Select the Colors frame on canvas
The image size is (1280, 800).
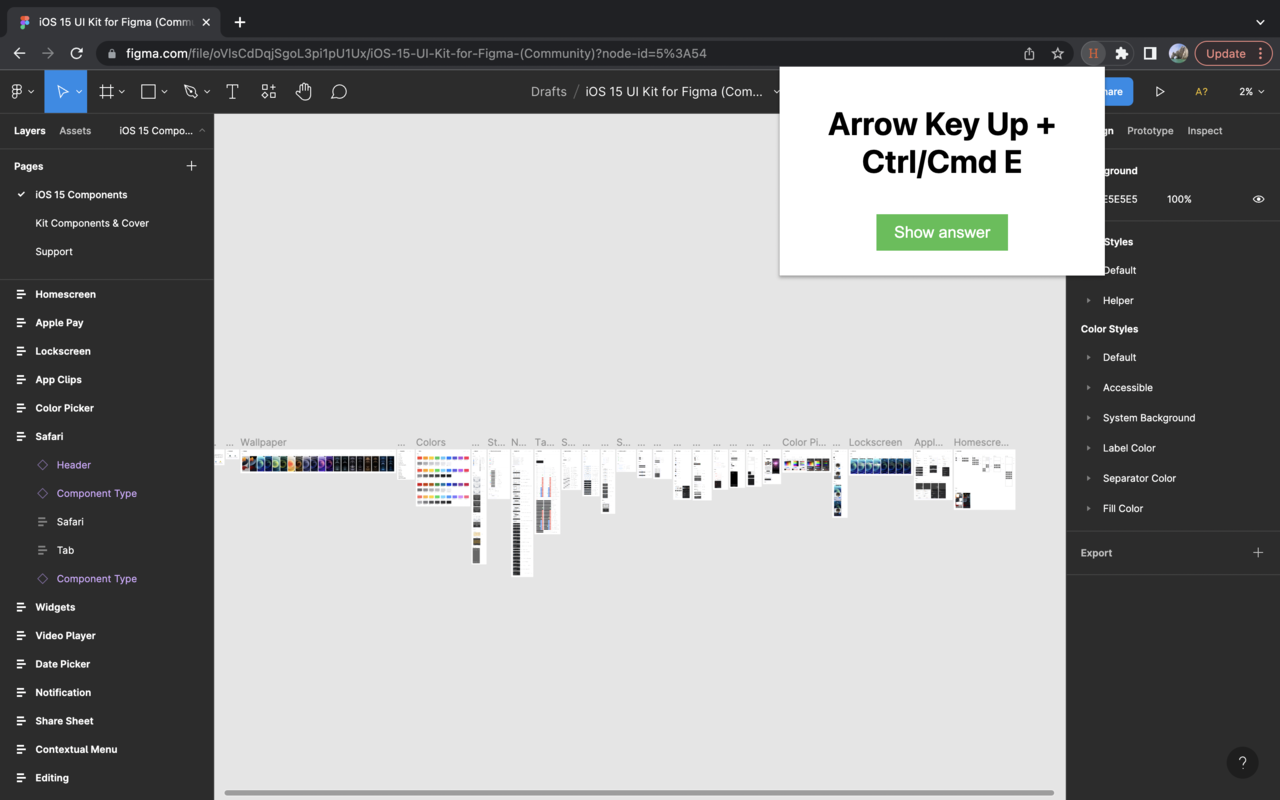click(443, 478)
